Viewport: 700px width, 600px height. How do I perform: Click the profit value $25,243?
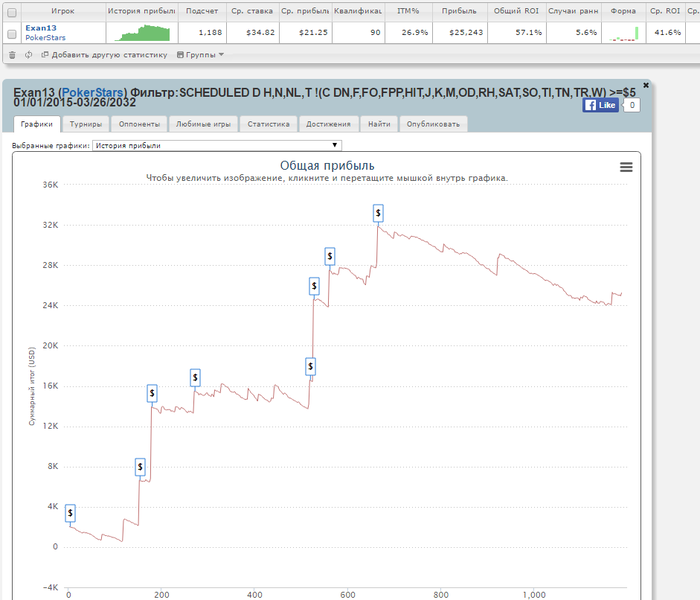466,33
